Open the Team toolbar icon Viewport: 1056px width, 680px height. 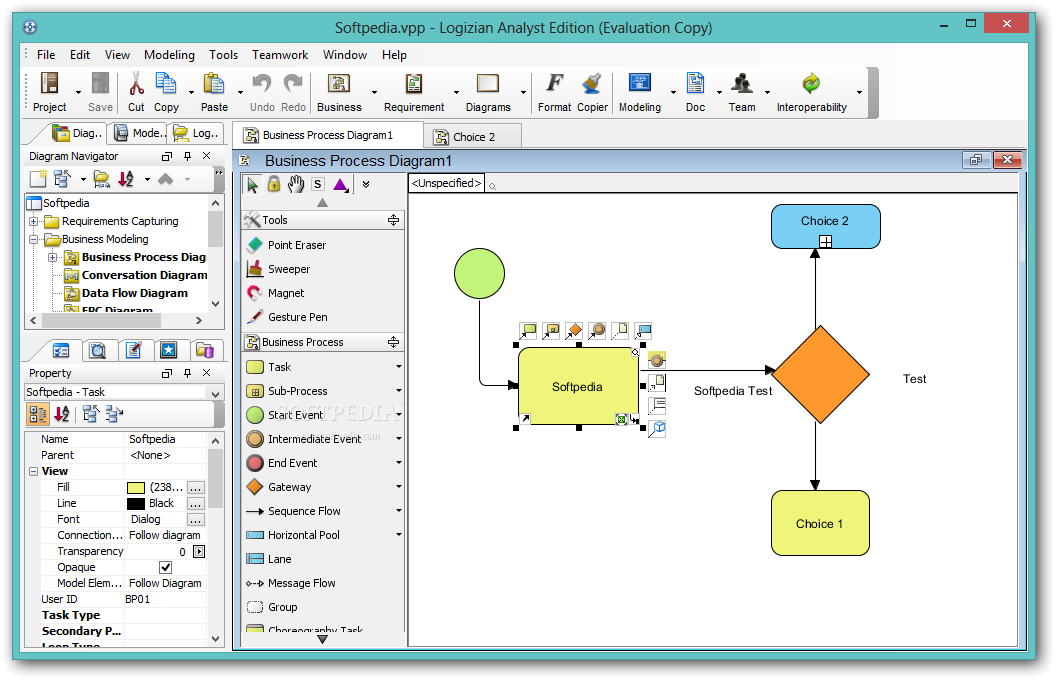pos(741,84)
